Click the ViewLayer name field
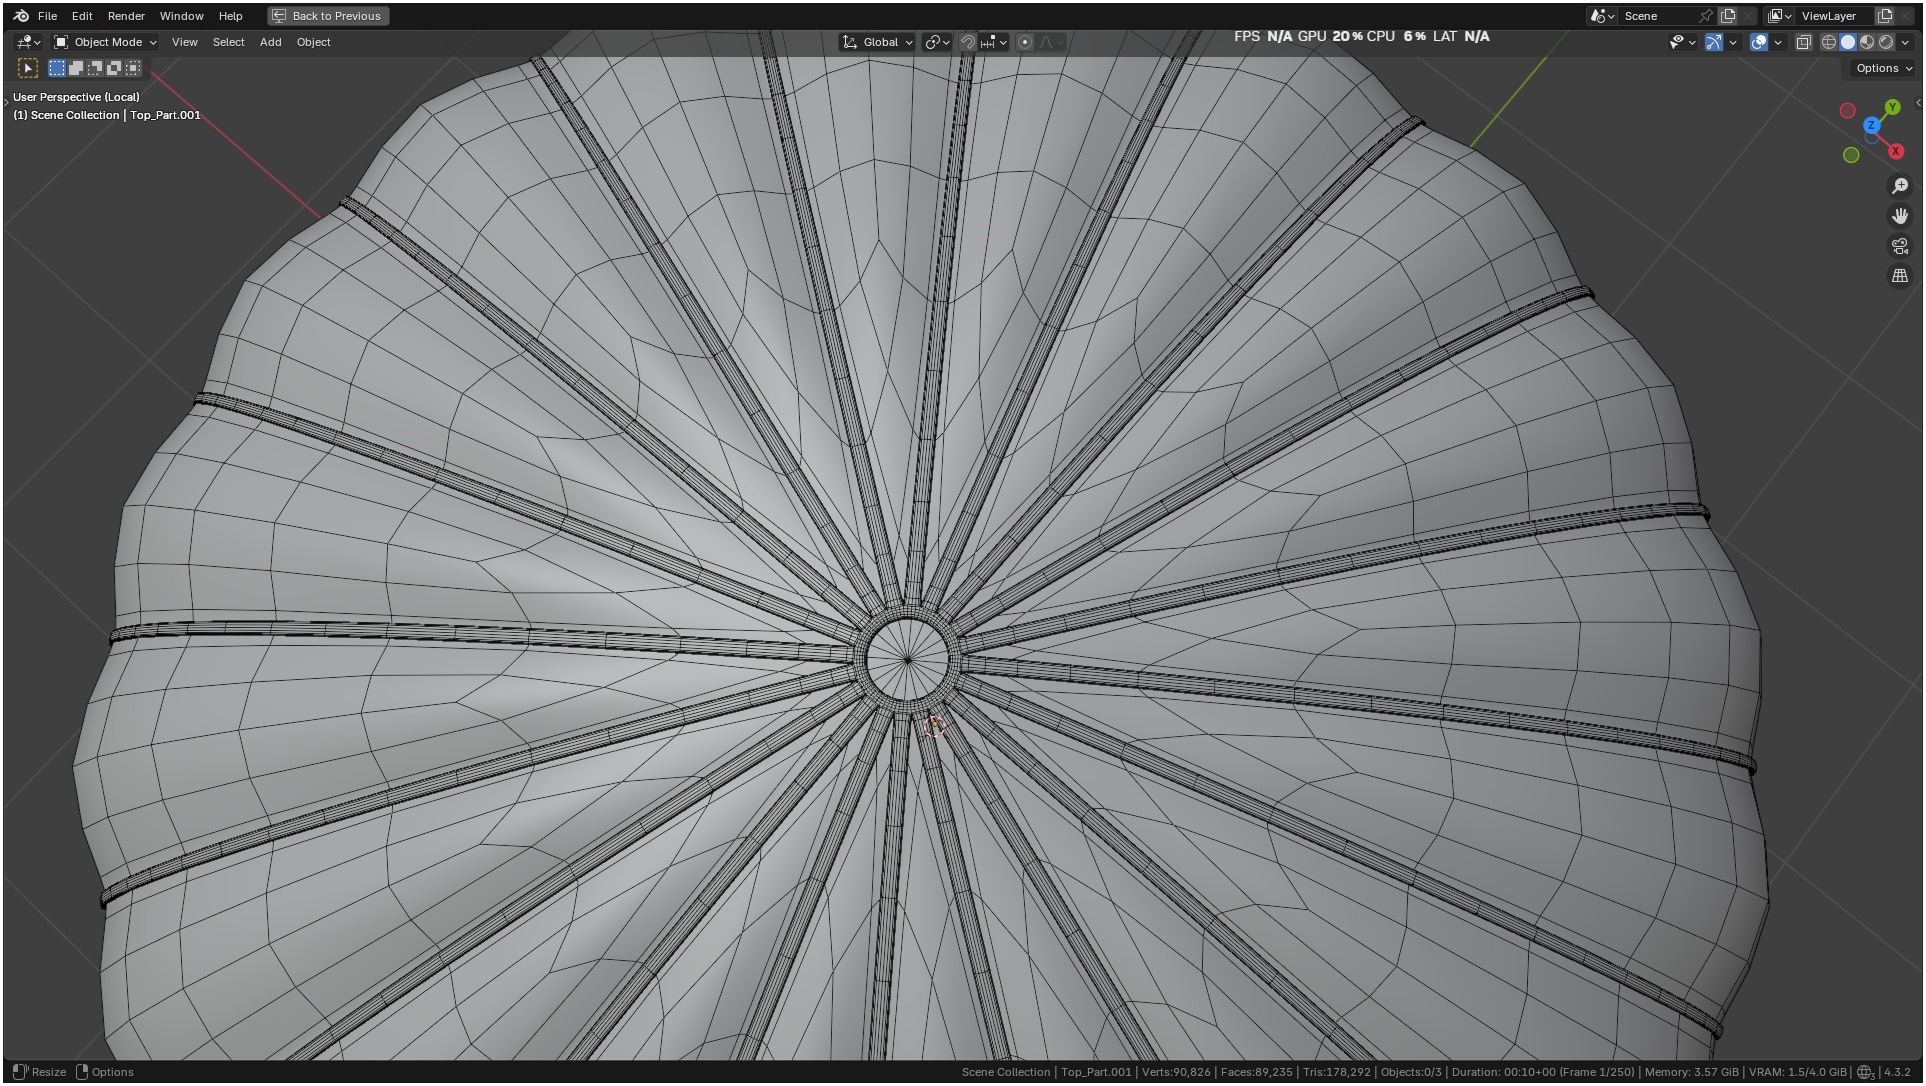 (1835, 16)
